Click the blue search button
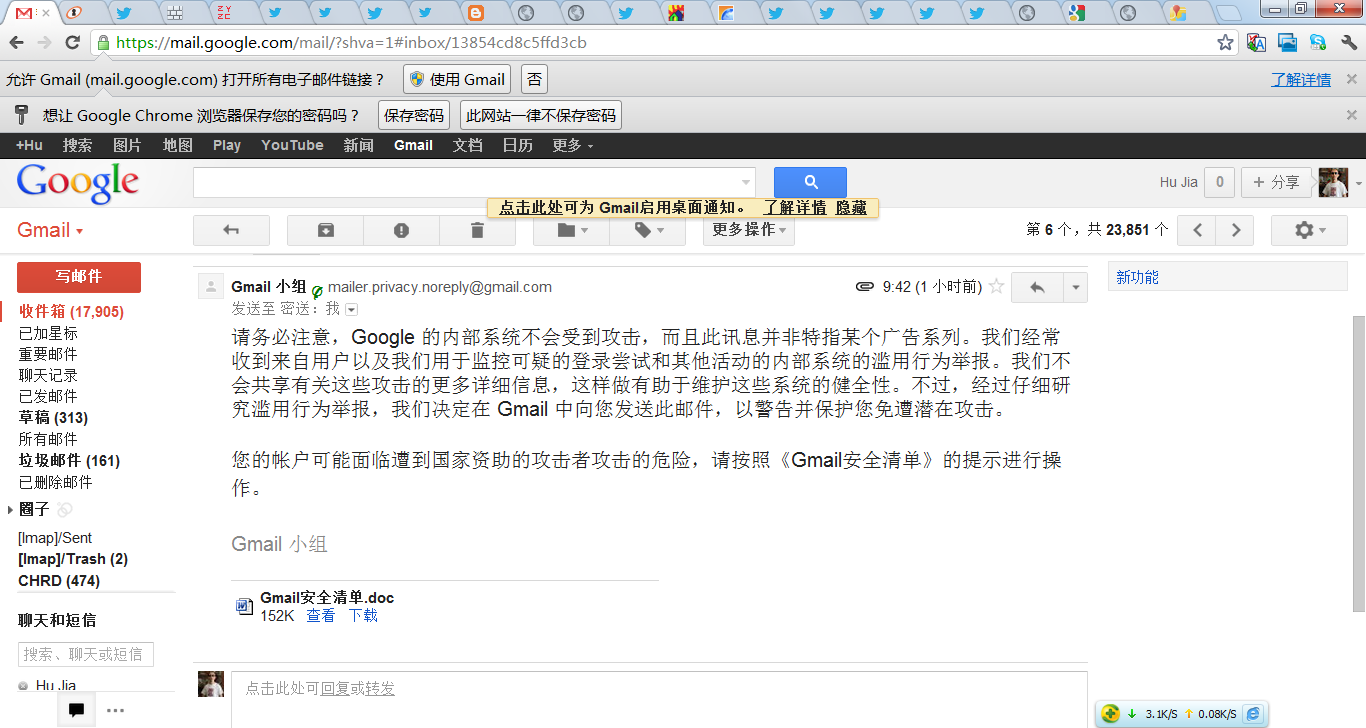 pyautogui.click(x=810, y=182)
